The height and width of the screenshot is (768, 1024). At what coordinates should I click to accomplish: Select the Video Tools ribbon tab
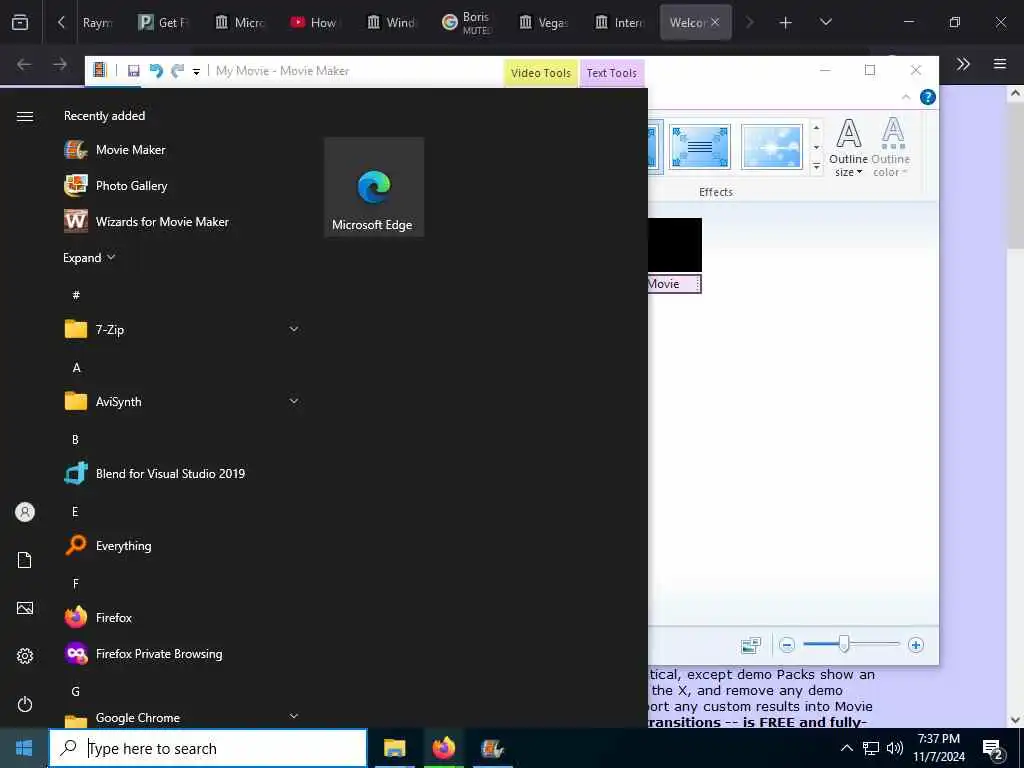click(x=541, y=72)
